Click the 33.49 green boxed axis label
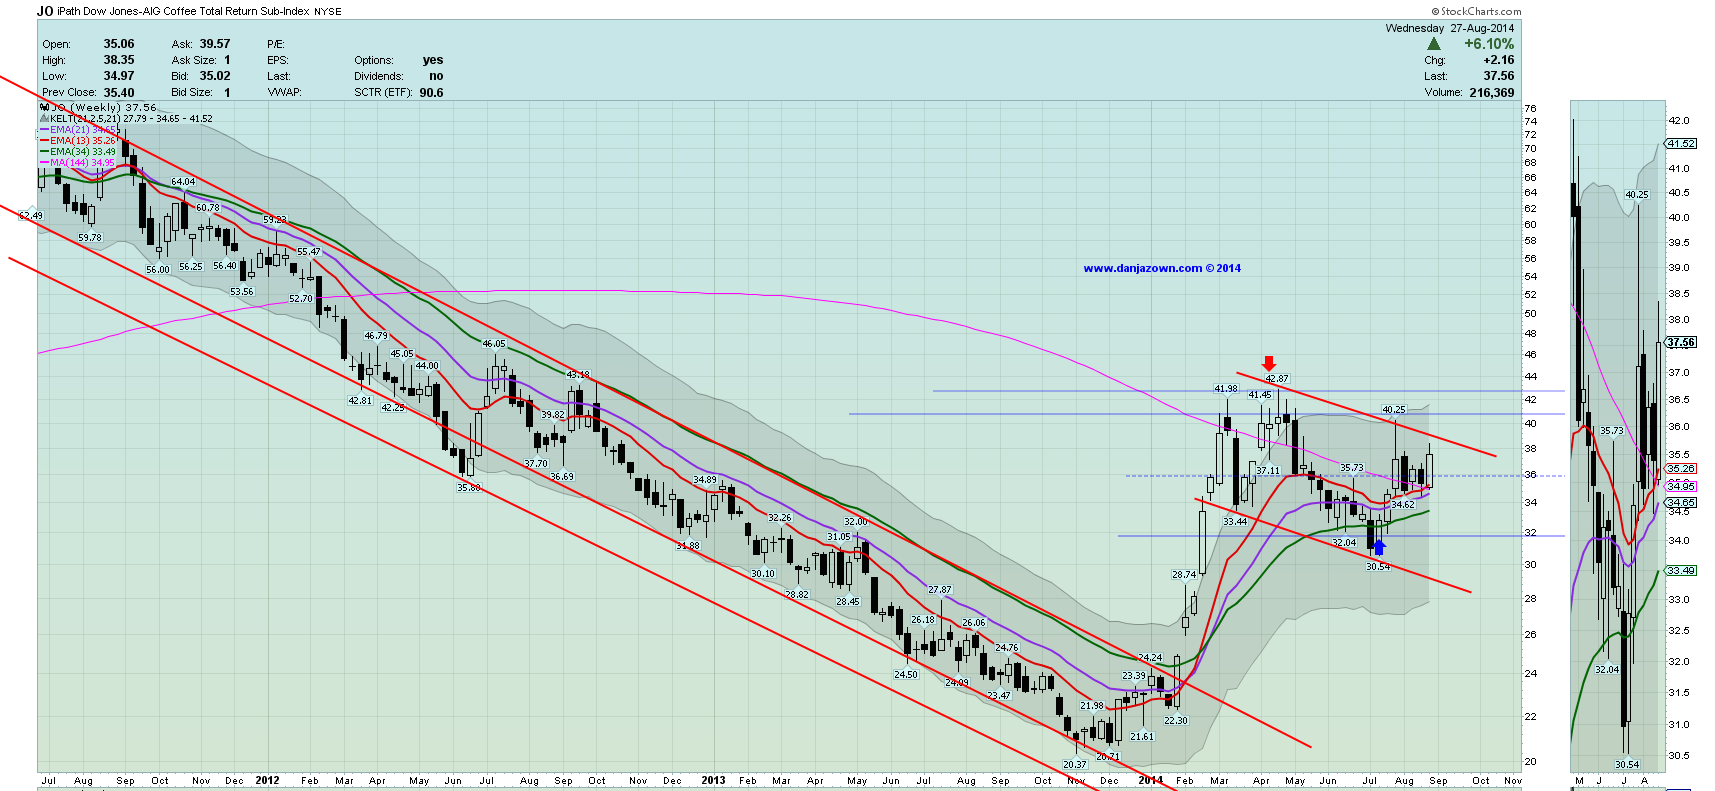The image size is (1715, 791). 1681,571
